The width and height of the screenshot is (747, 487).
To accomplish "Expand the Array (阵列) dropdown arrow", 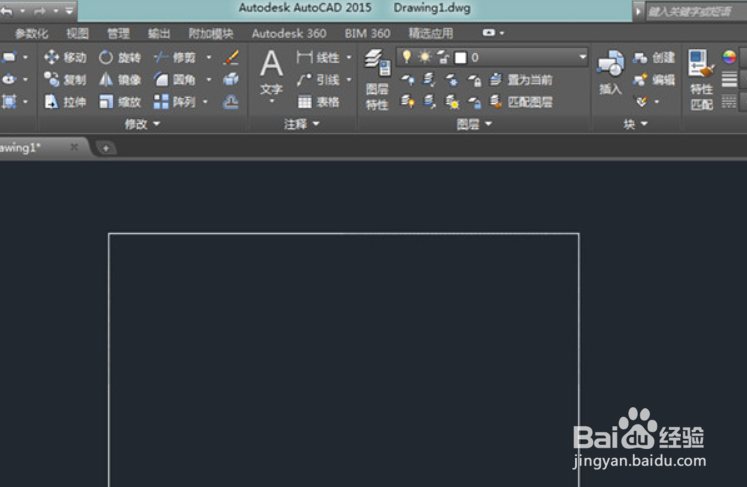I will pos(205,101).
